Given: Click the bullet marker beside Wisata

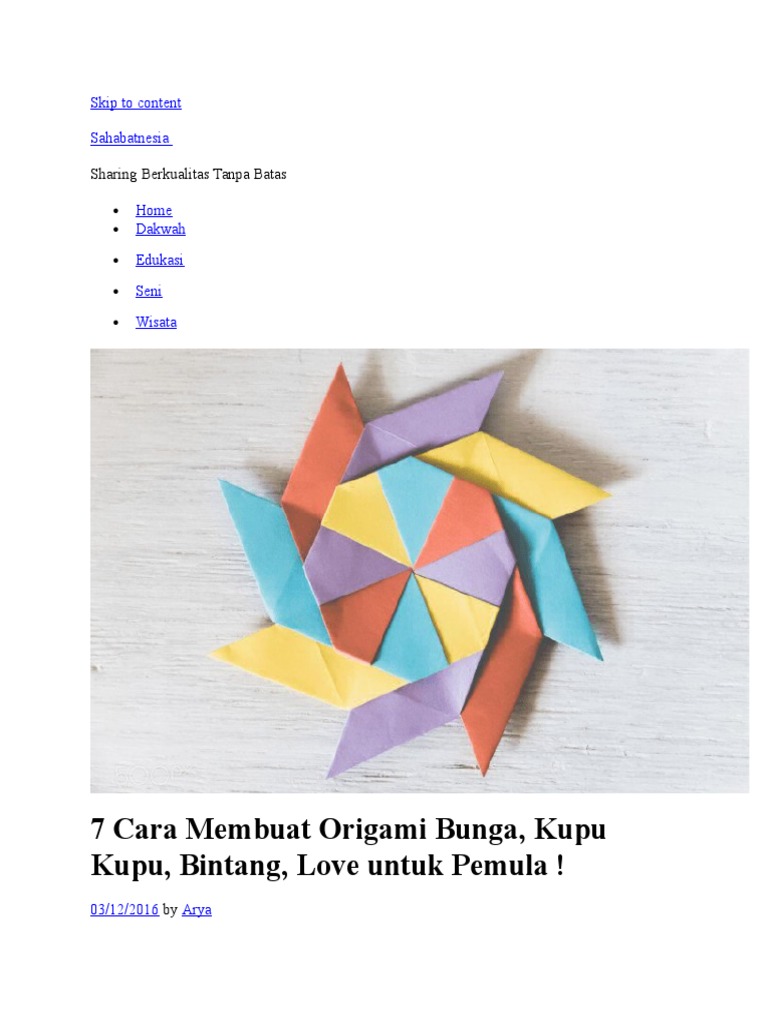Looking at the screenshot, I should pyautogui.click(x=116, y=323).
